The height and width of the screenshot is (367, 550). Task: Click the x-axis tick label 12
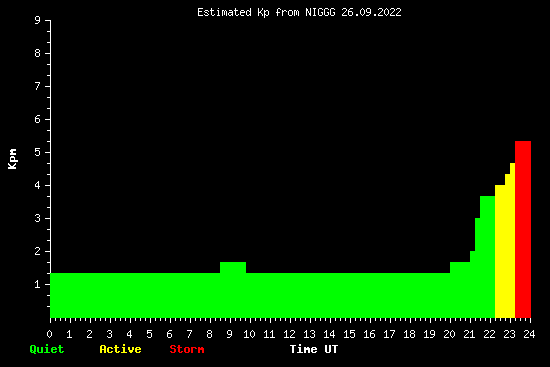pyautogui.click(x=289, y=334)
